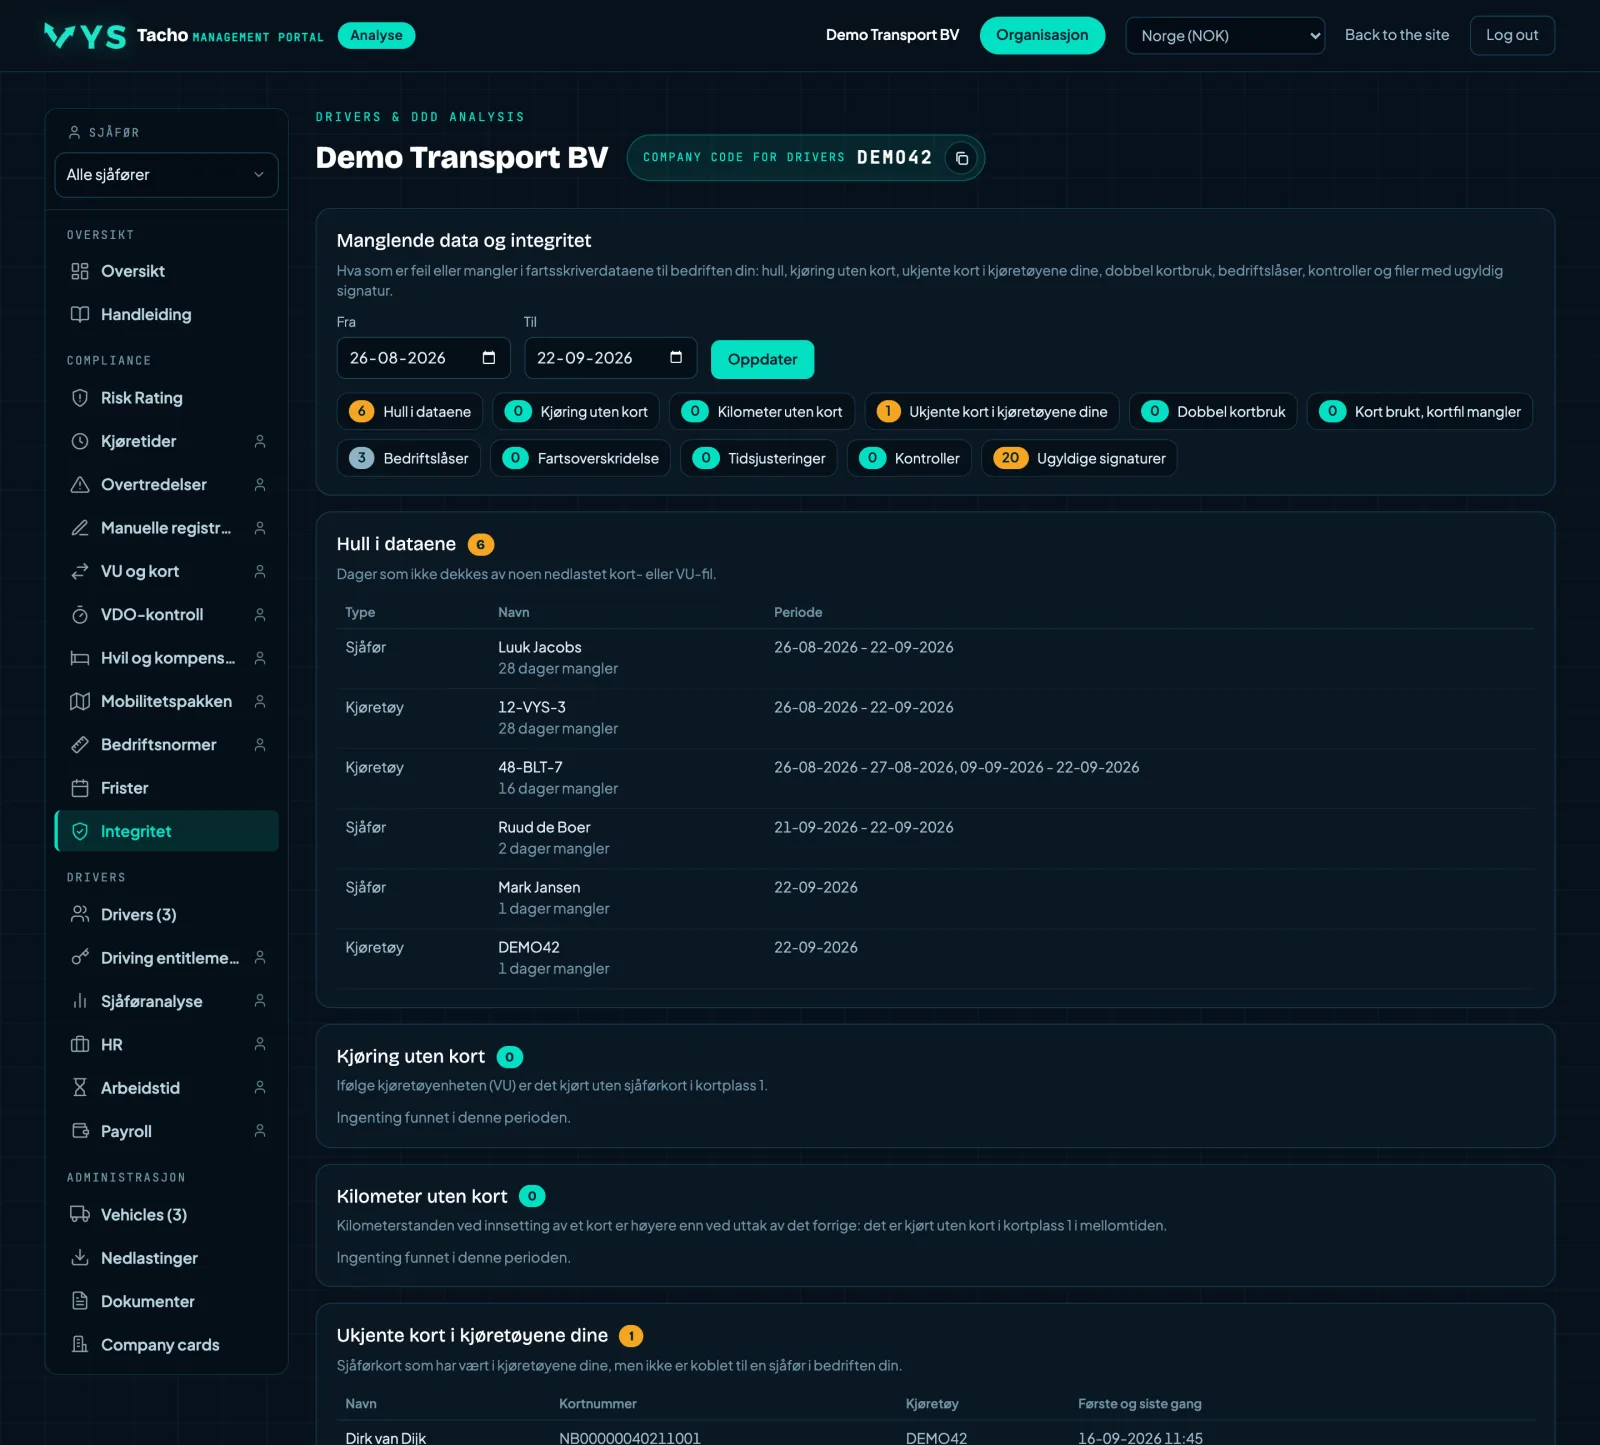This screenshot has width=1600, height=1445.
Task: Click the Risk Rating shield icon
Action: click(80, 398)
